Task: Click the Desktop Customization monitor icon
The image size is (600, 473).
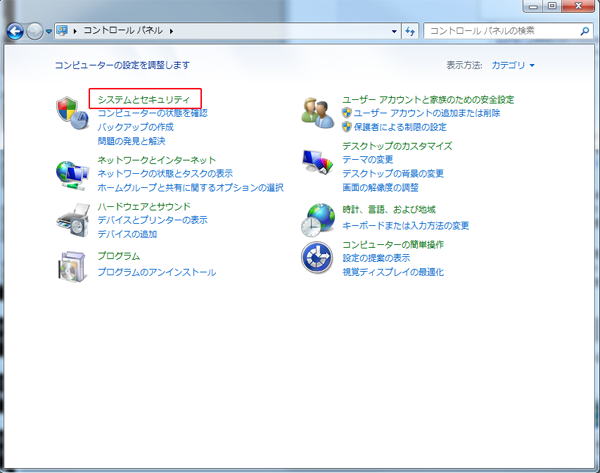Action: pos(319,160)
